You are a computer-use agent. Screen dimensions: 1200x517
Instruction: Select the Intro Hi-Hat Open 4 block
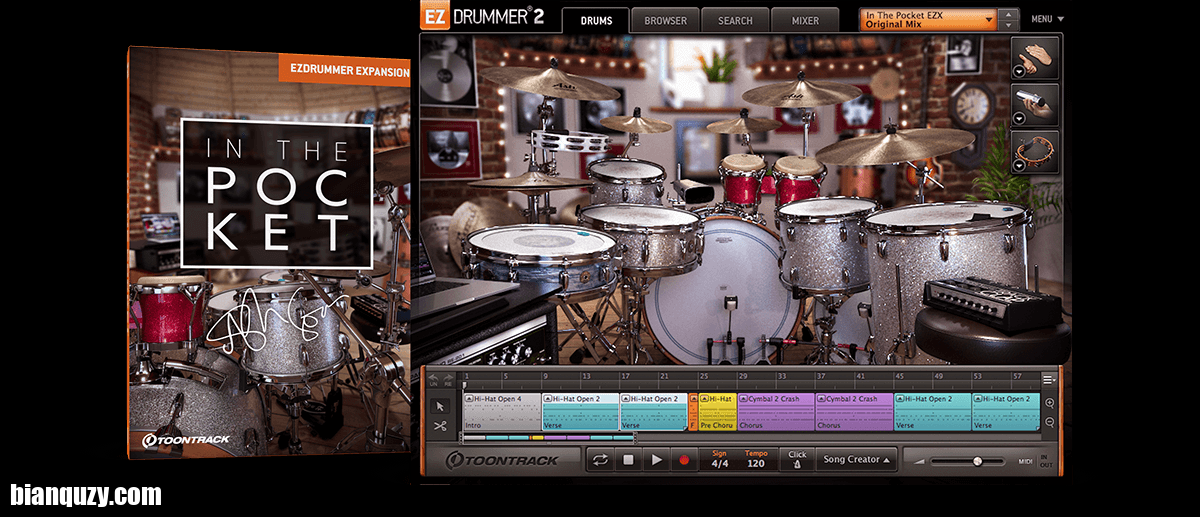point(502,412)
